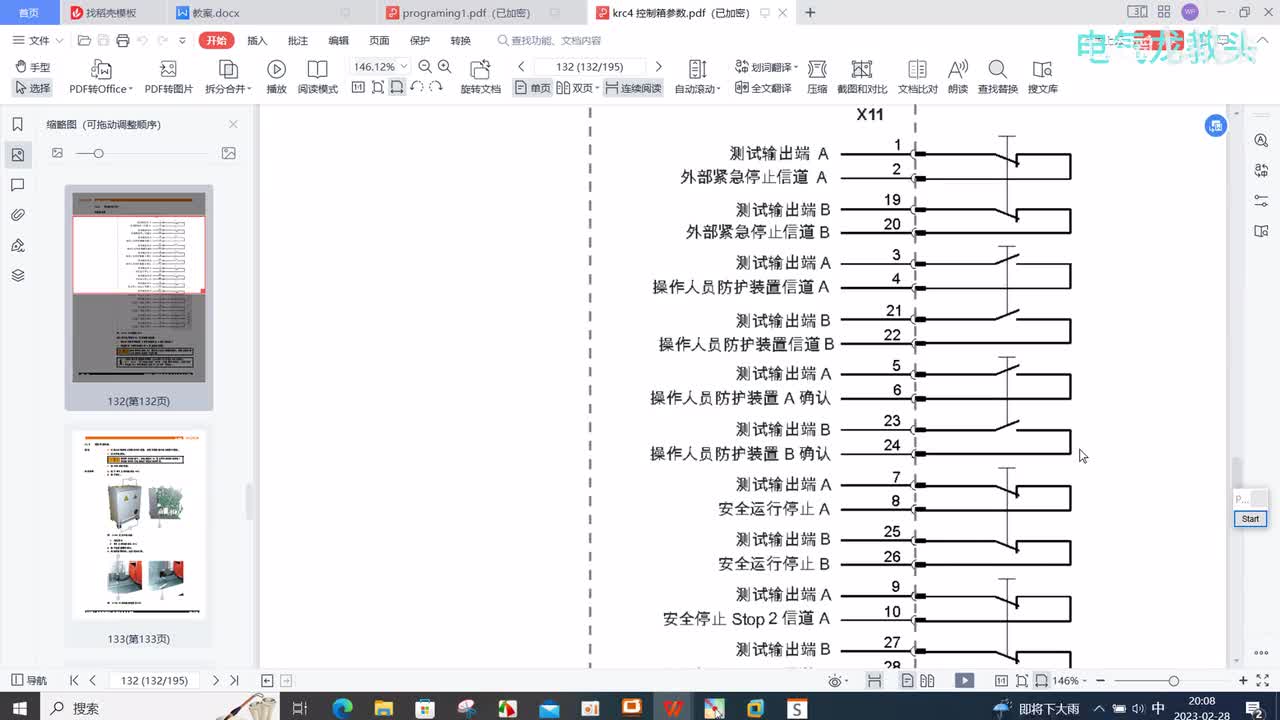The image size is (1280, 720).
Task: Start 朗读 read aloud
Action: 957,77
